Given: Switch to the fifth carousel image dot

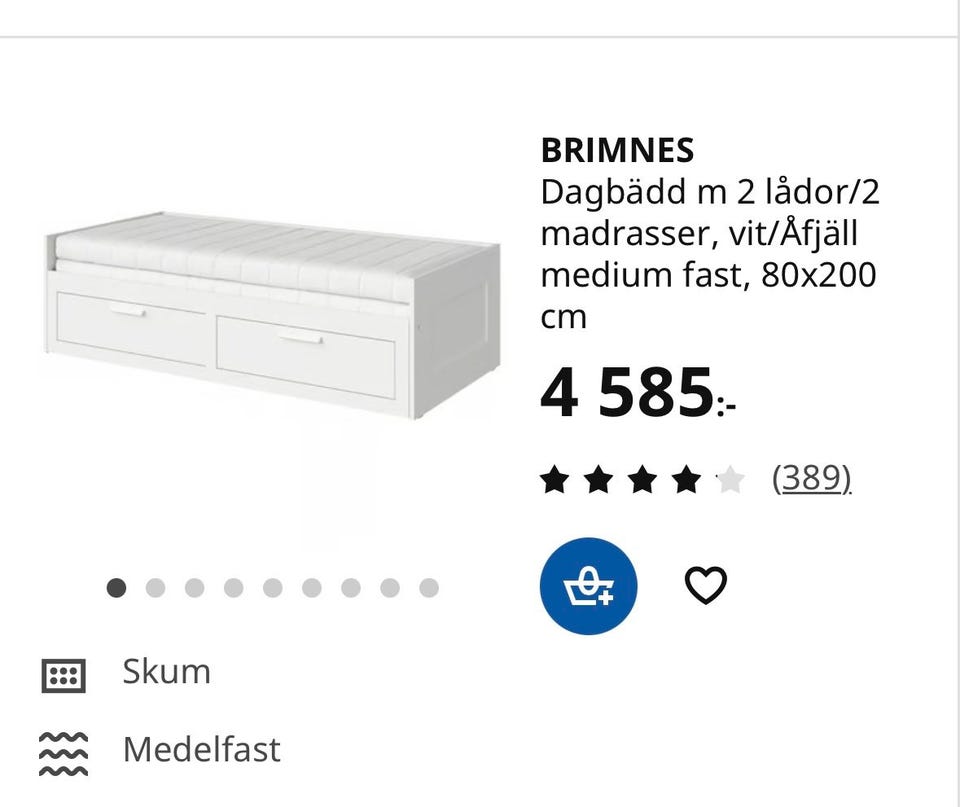Looking at the screenshot, I should [x=273, y=588].
